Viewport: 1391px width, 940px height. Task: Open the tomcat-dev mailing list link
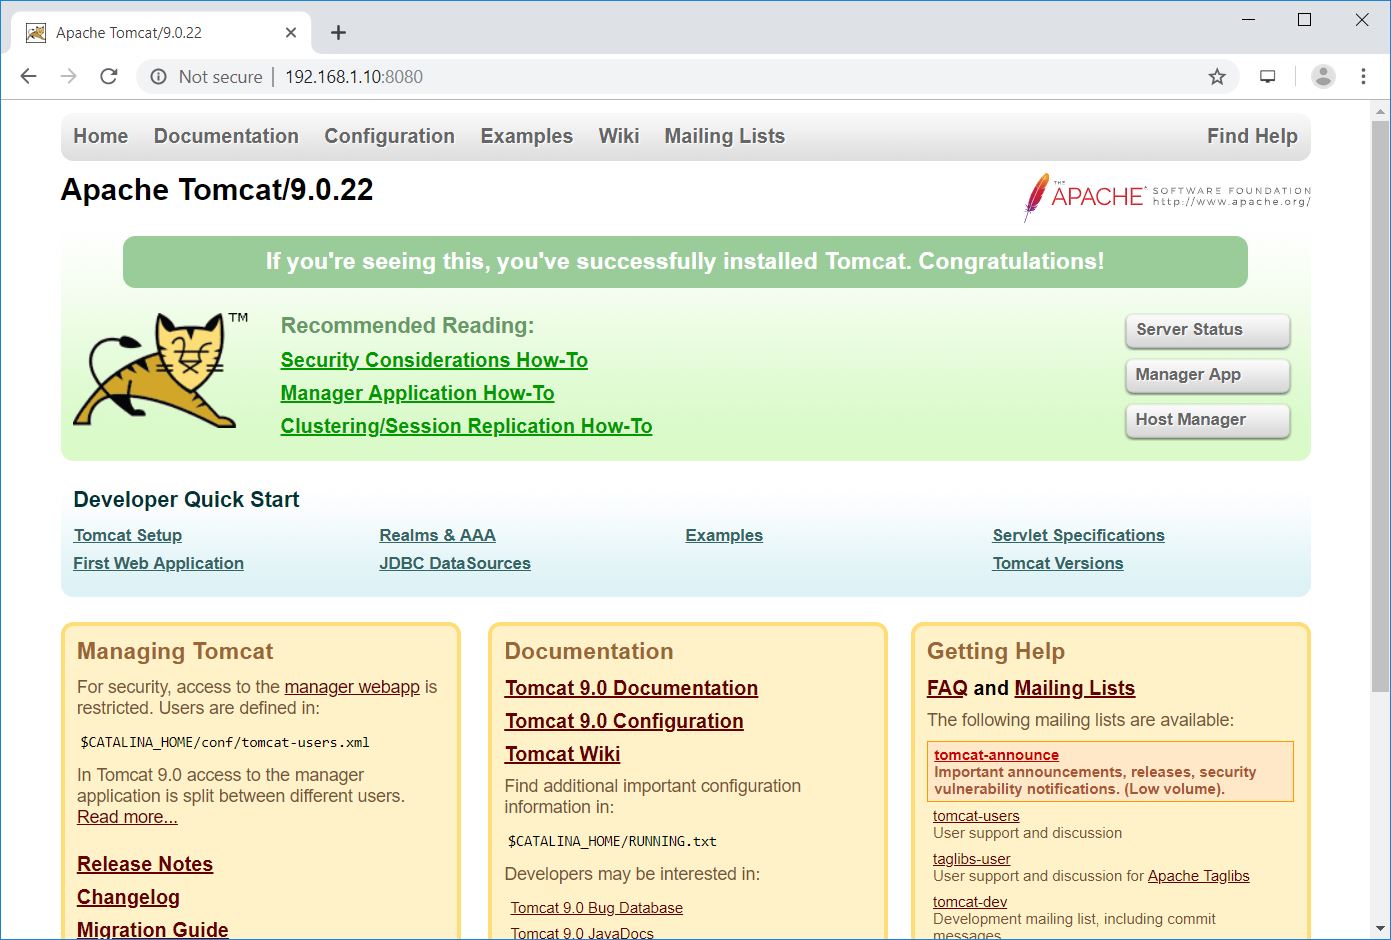tap(970, 902)
